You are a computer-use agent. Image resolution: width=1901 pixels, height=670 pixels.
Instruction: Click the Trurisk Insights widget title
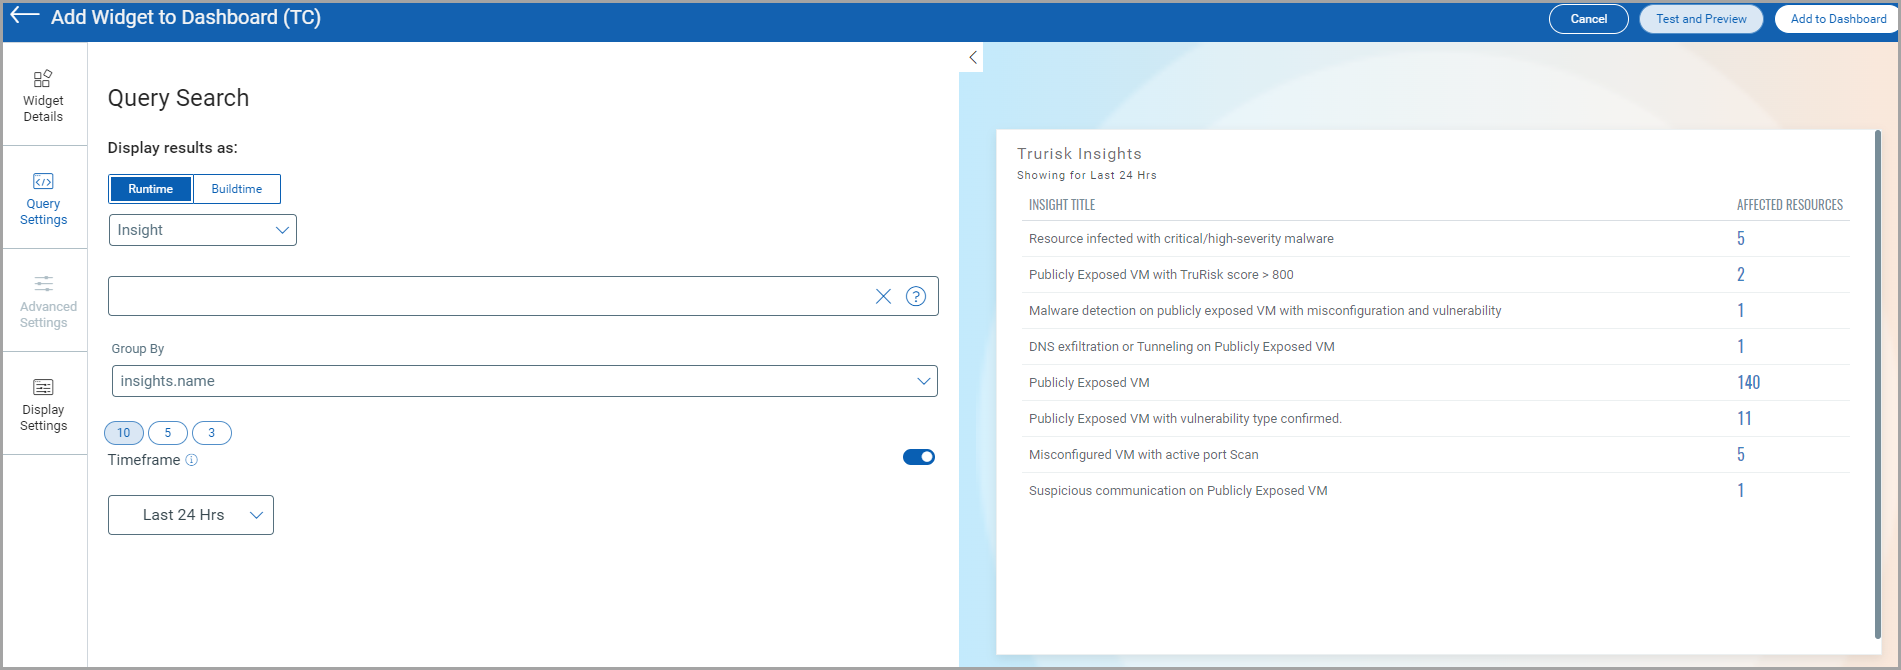(x=1079, y=154)
